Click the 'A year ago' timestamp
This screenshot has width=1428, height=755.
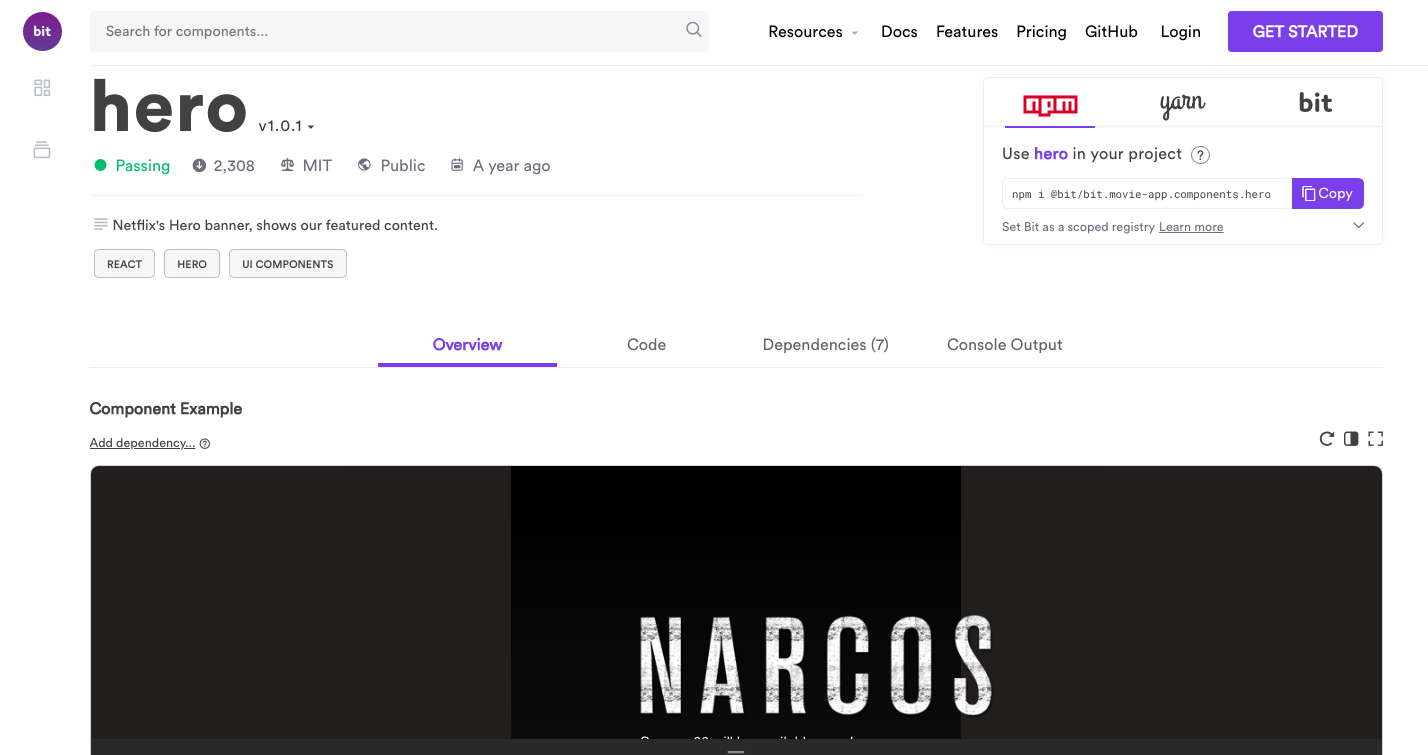pyautogui.click(x=511, y=165)
